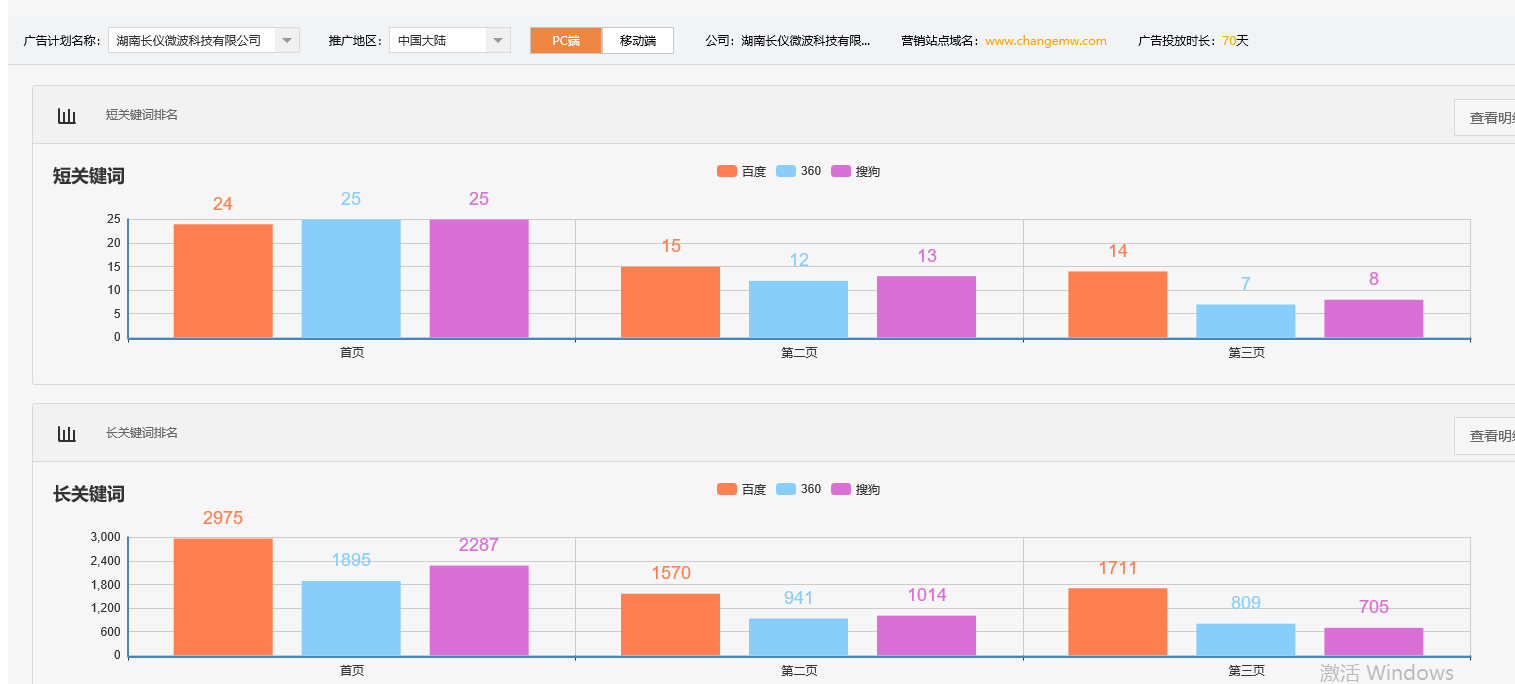
Task: Click the bar chart icon beside 长关键词排名
Action: (x=67, y=433)
